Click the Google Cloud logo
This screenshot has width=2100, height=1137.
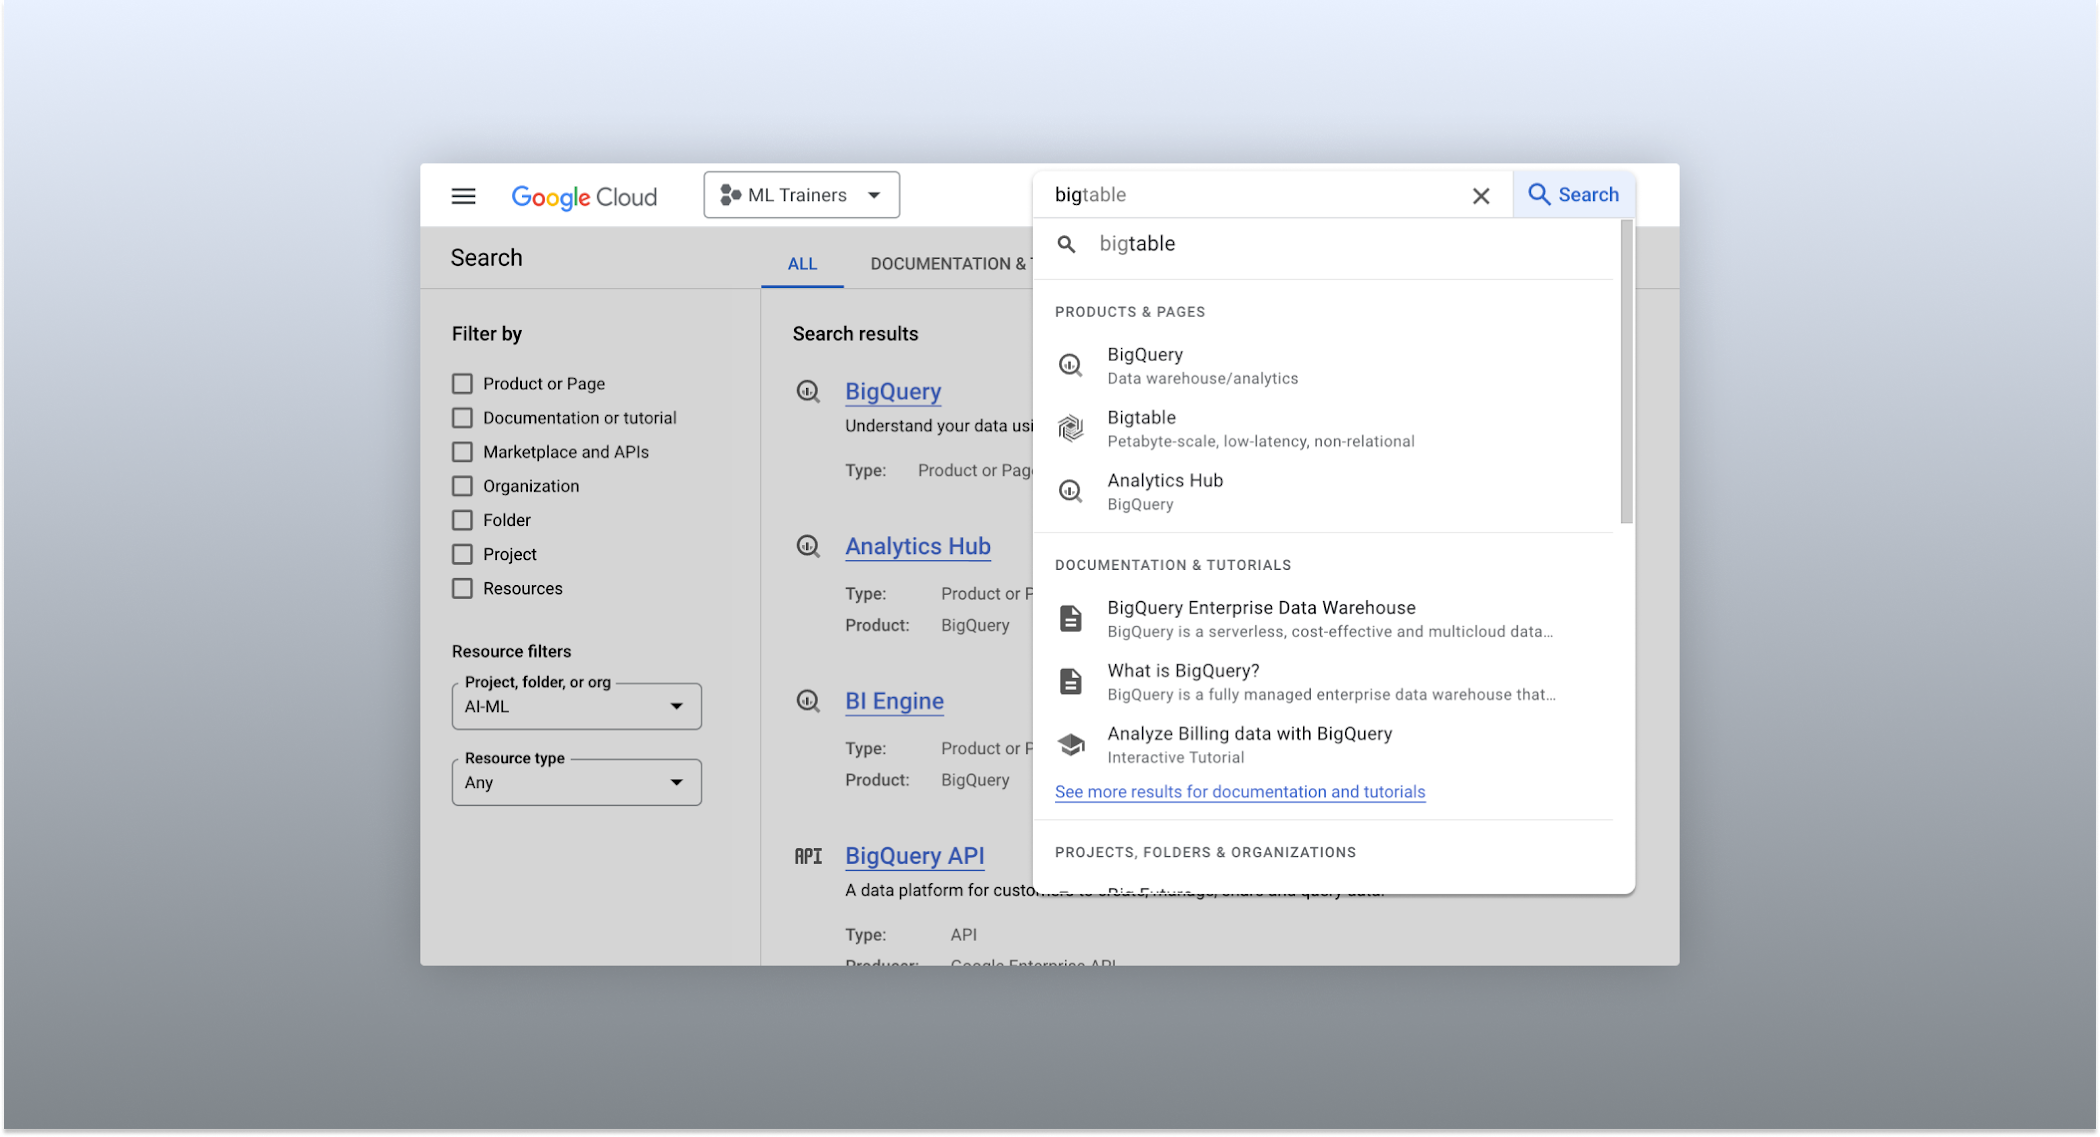click(x=584, y=197)
